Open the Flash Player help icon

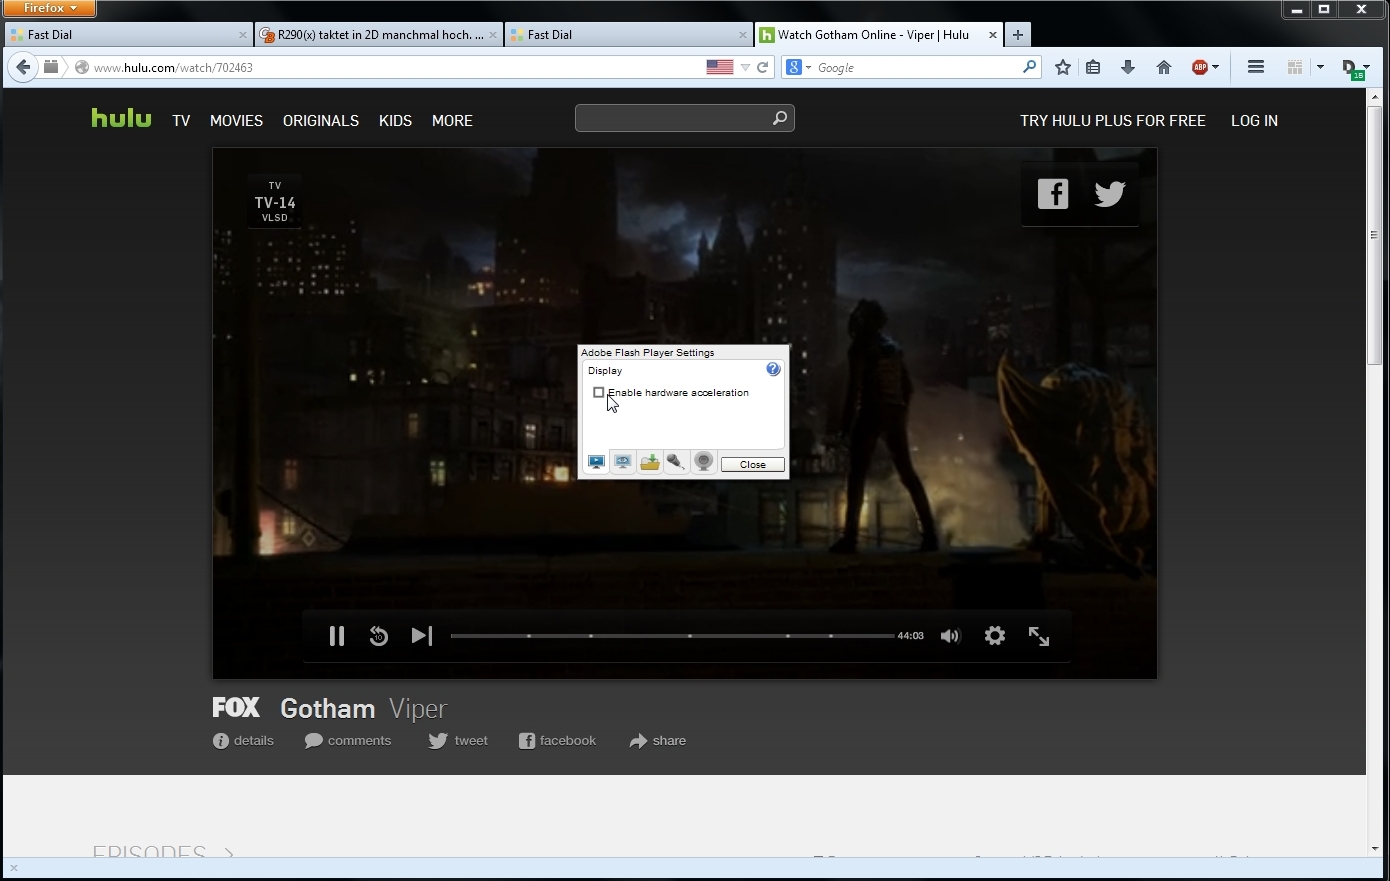[x=773, y=369]
